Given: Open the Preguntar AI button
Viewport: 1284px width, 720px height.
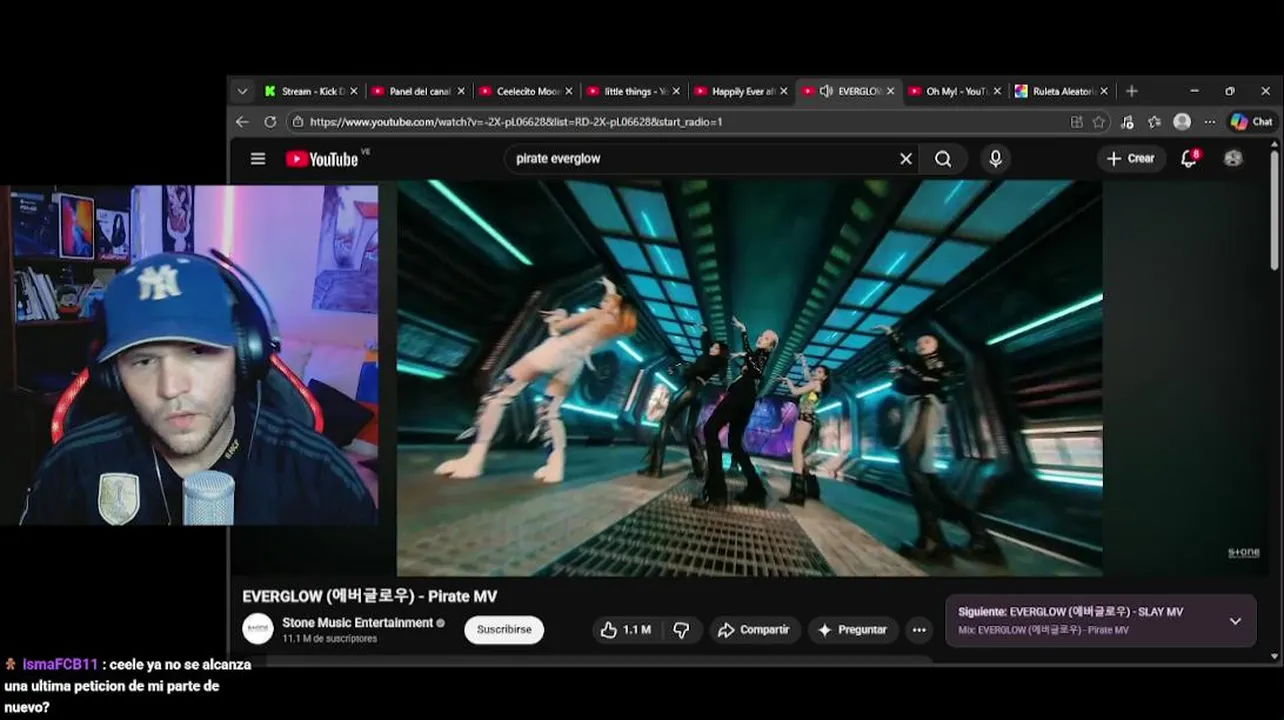Looking at the screenshot, I should coord(853,630).
